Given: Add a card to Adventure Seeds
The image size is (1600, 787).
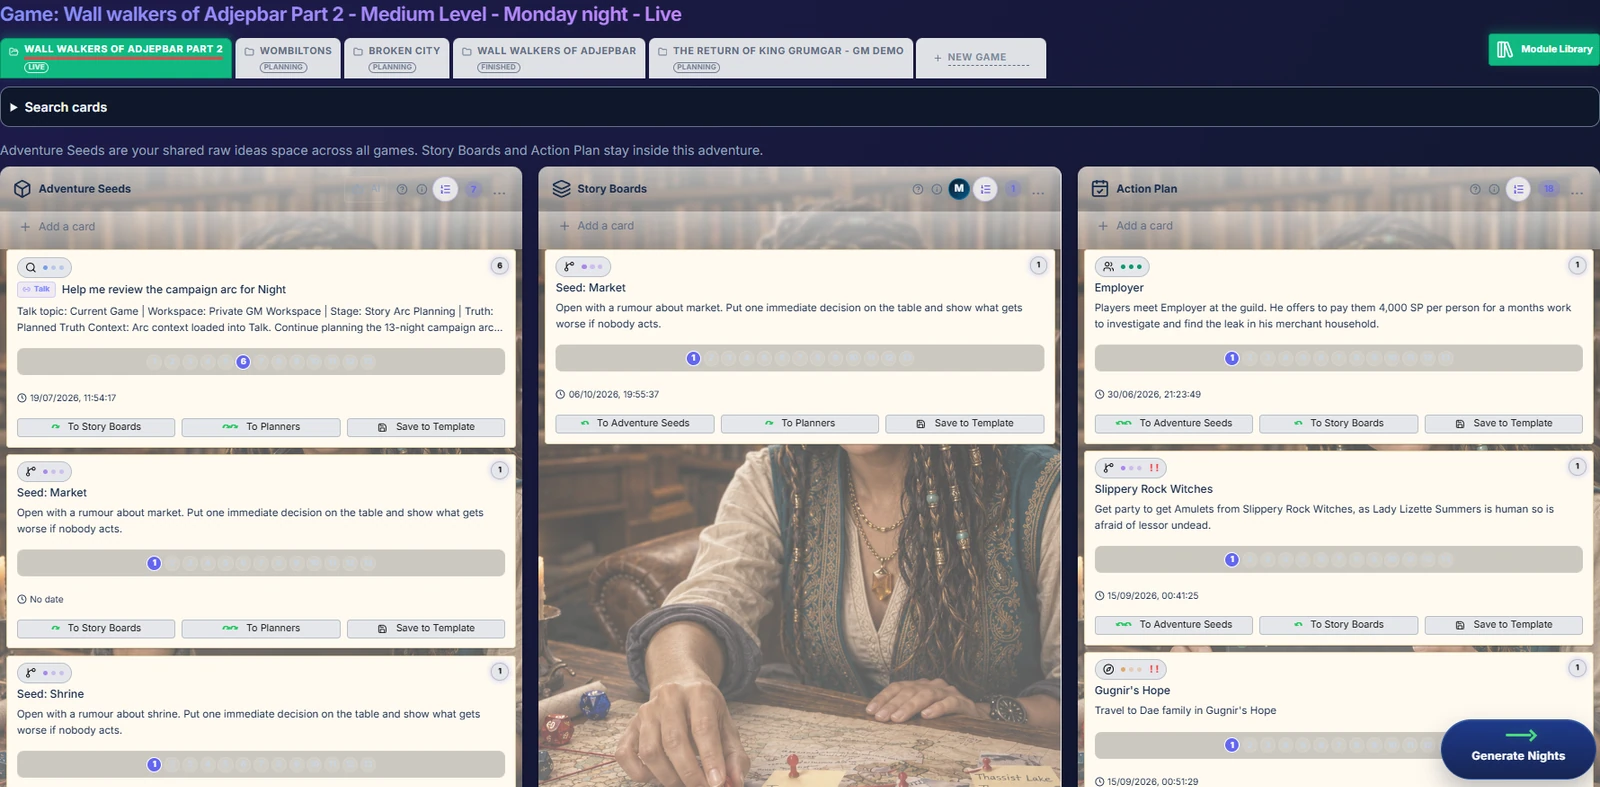Looking at the screenshot, I should point(58,227).
